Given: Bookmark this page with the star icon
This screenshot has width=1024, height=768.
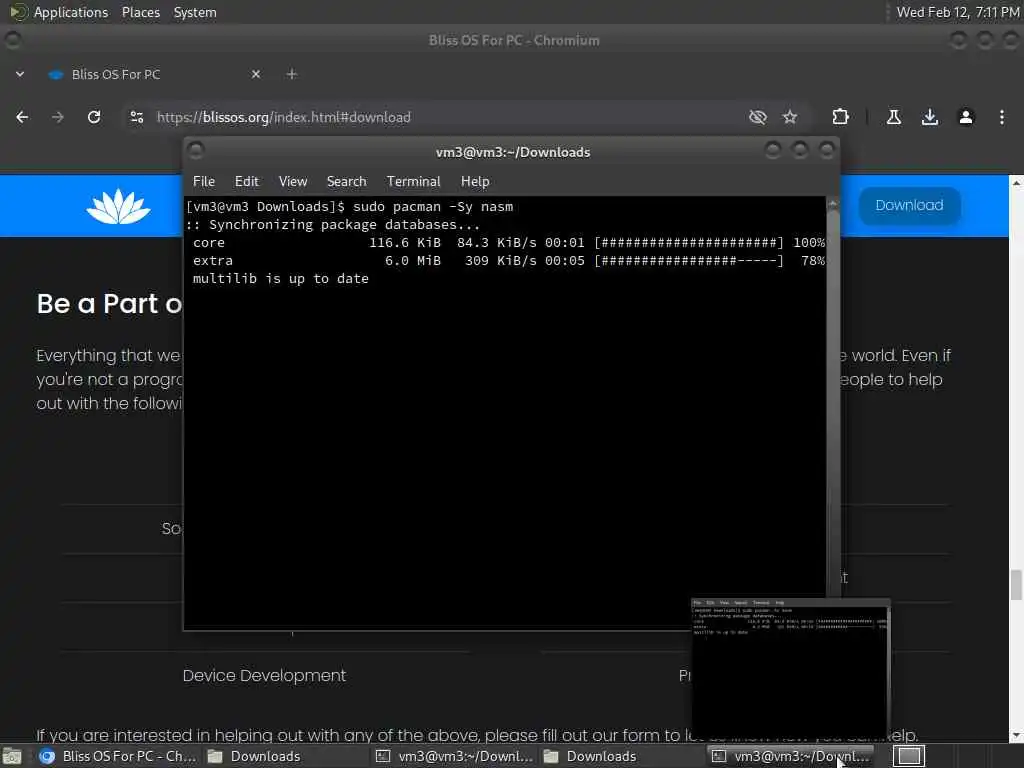Looking at the screenshot, I should tap(790, 117).
